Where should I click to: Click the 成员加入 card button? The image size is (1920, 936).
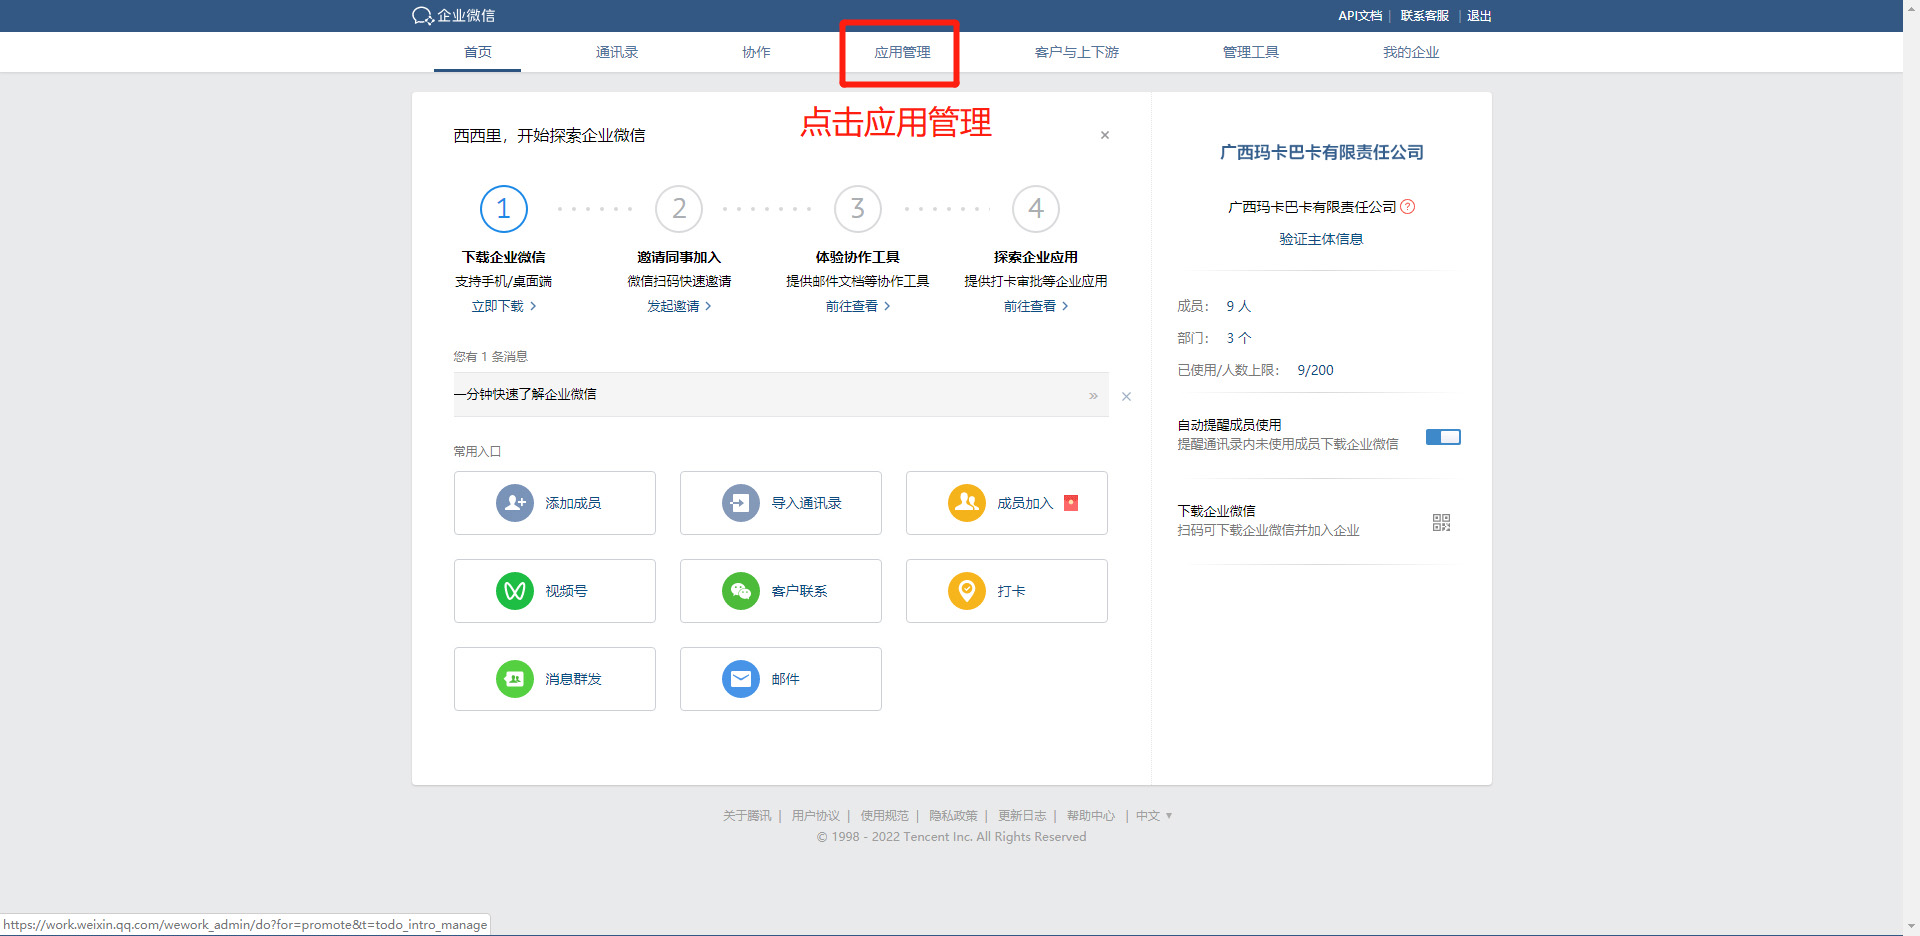tap(1007, 503)
